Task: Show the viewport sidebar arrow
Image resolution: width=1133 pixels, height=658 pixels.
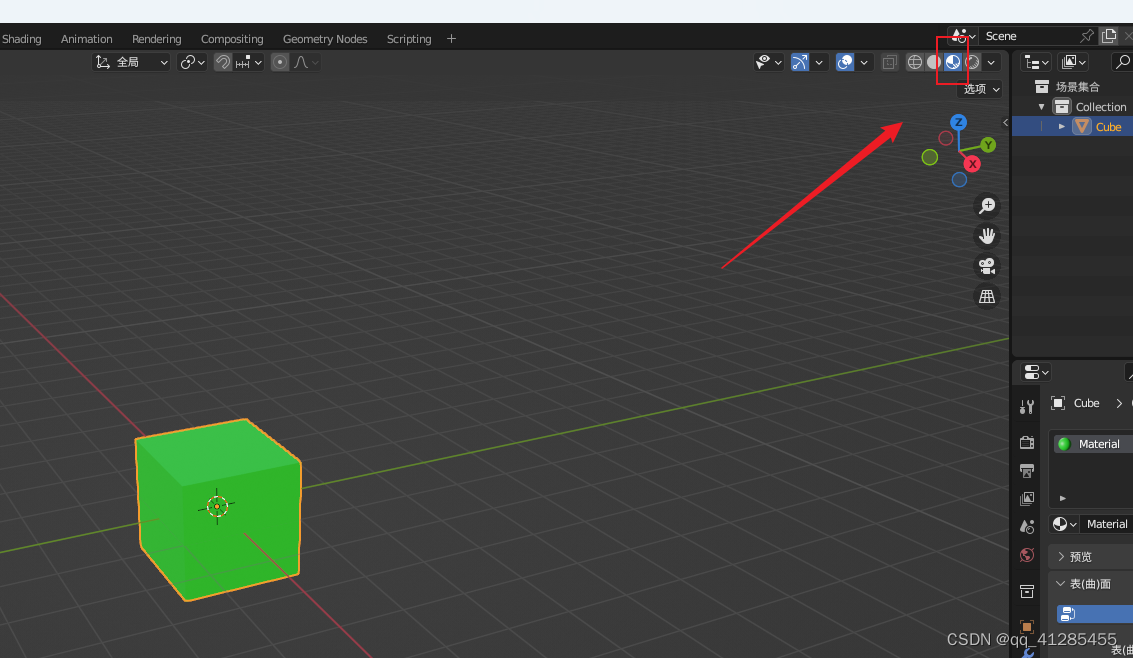Action: click(1005, 122)
